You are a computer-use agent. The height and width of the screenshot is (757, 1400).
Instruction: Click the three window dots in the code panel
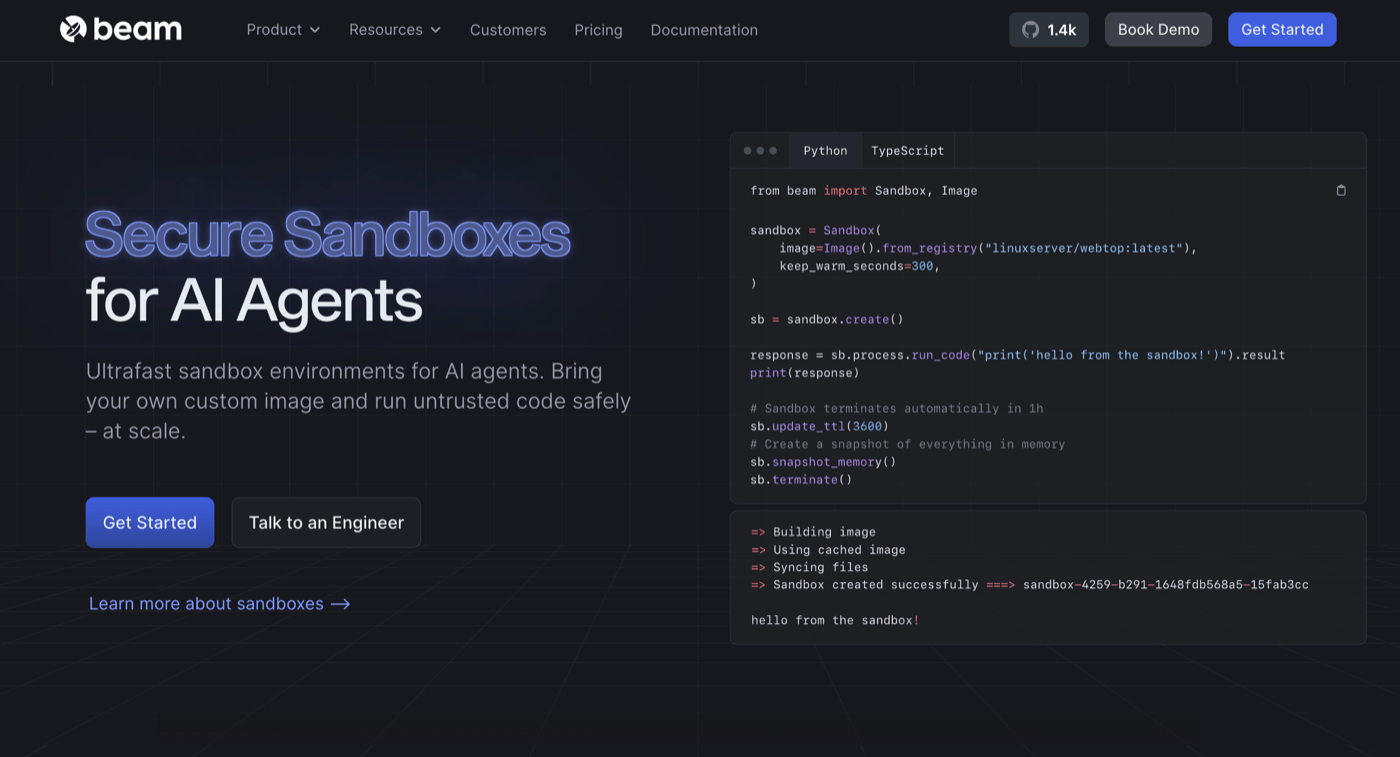click(x=760, y=151)
